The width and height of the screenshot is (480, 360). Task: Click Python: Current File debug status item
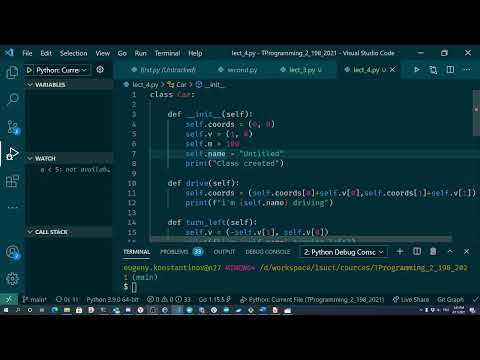312,299
